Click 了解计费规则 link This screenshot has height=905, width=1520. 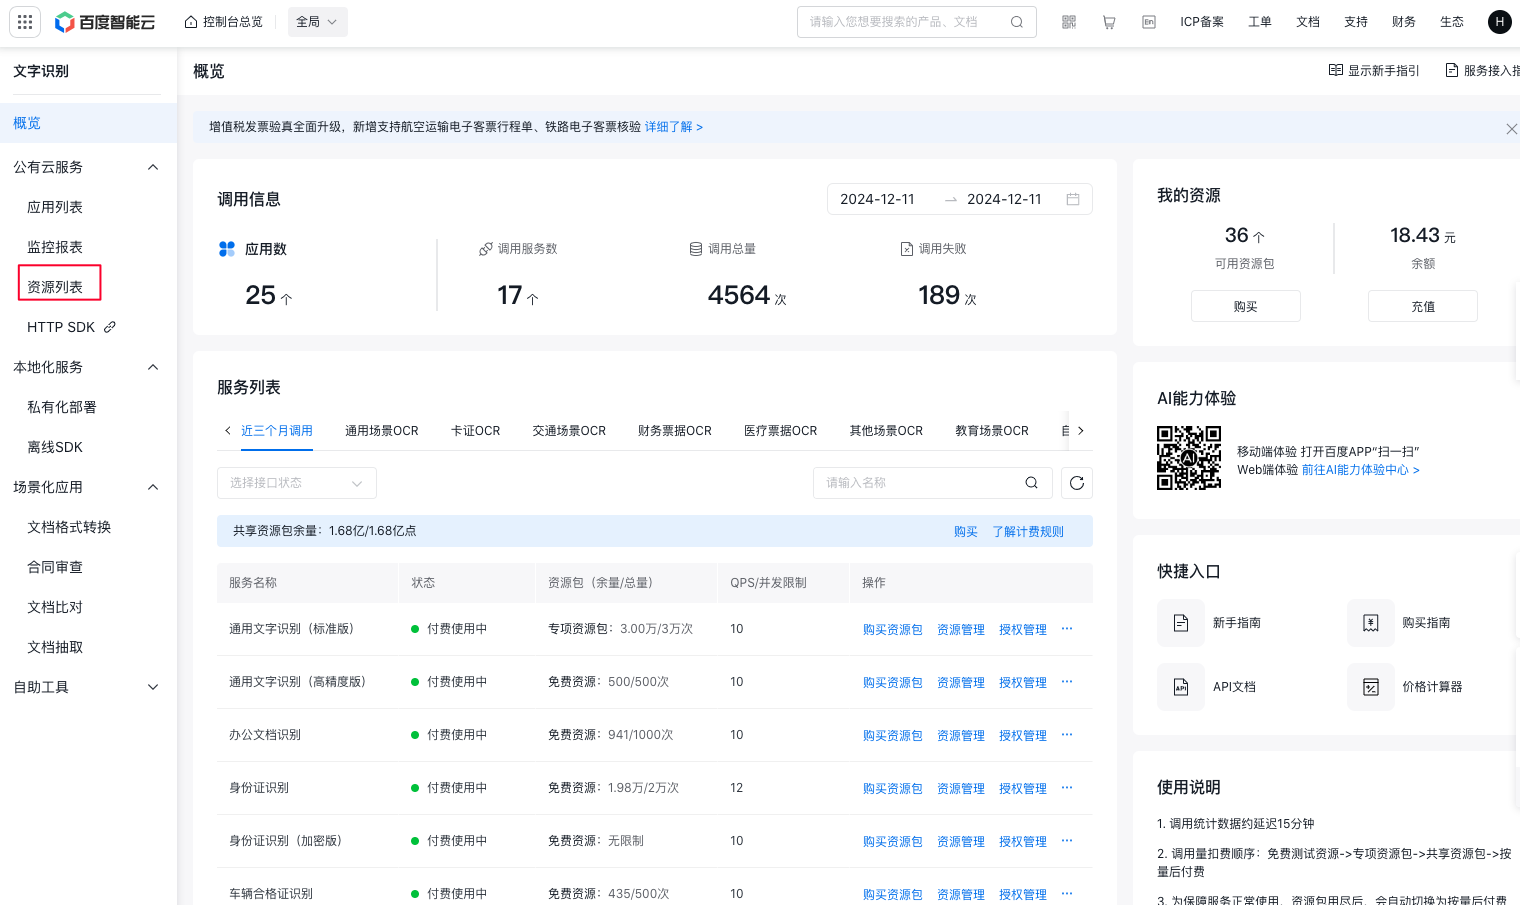pos(1028,532)
